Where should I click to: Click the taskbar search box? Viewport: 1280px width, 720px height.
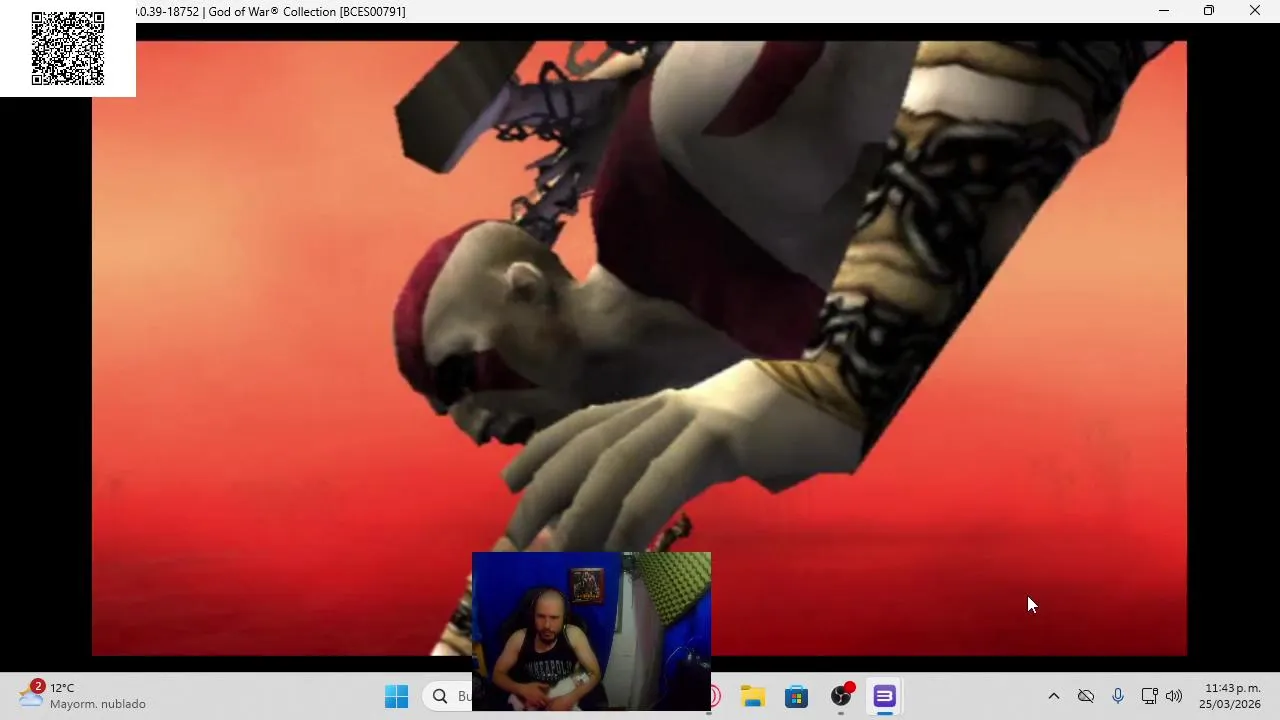point(447,696)
